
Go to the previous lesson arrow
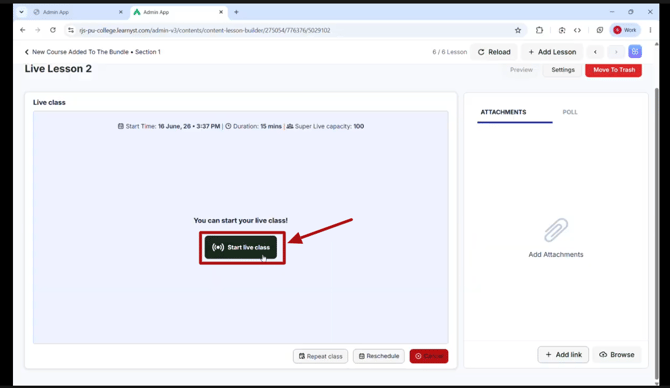(595, 52)
